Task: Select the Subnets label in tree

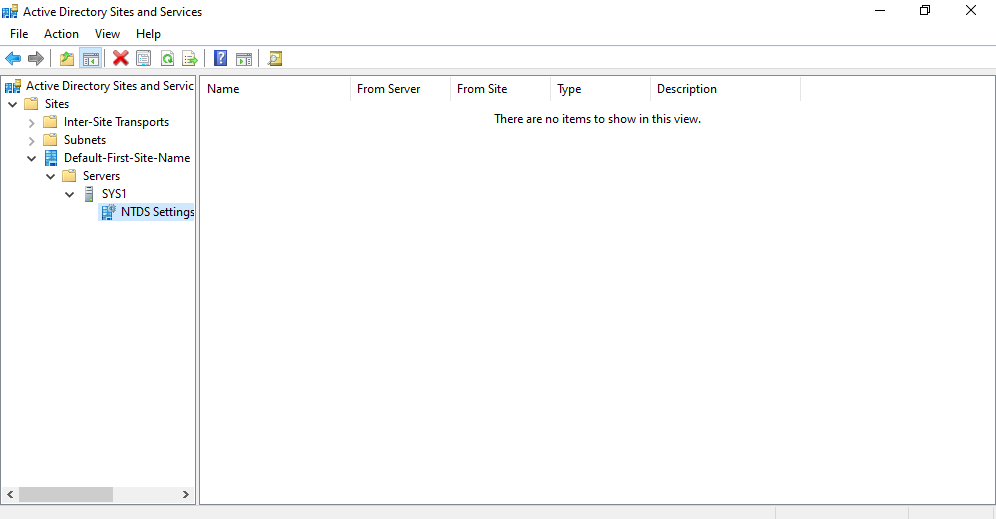Action: point(84,140)
